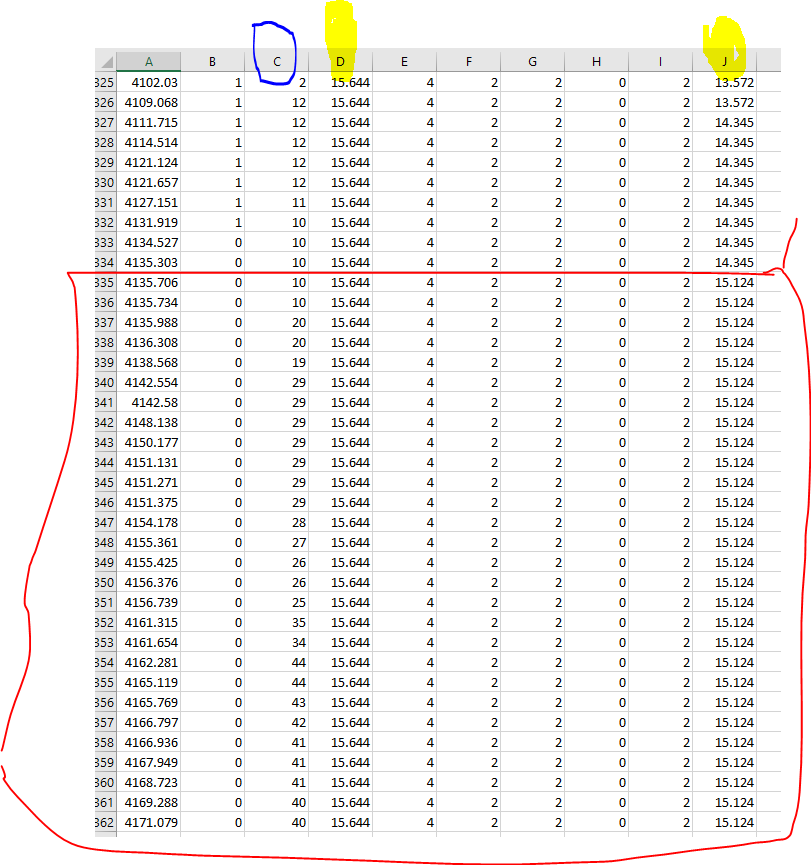This screenshot has width=811, height=865.
Task: Click cell containing 4121.124
Action: click(148, 163)
